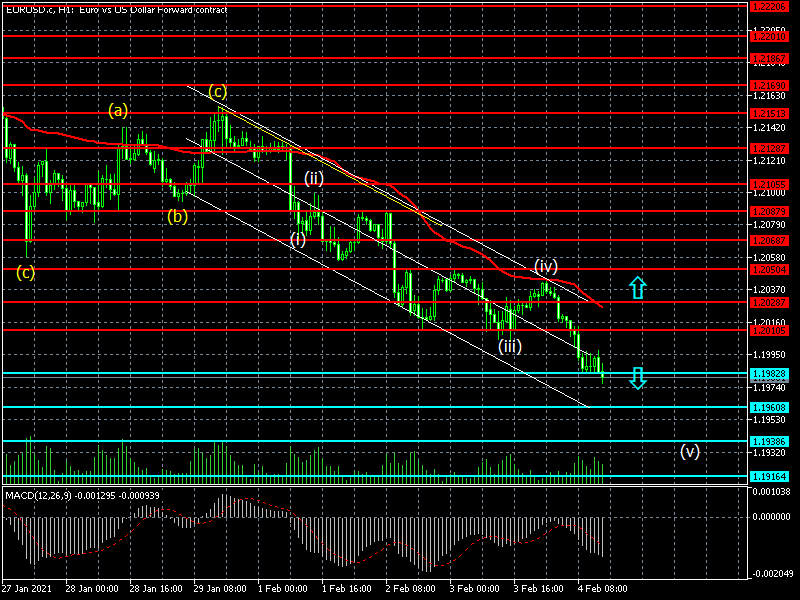Select the white (ii) wave label
This screenshot has height=600, width=800.
314,178
